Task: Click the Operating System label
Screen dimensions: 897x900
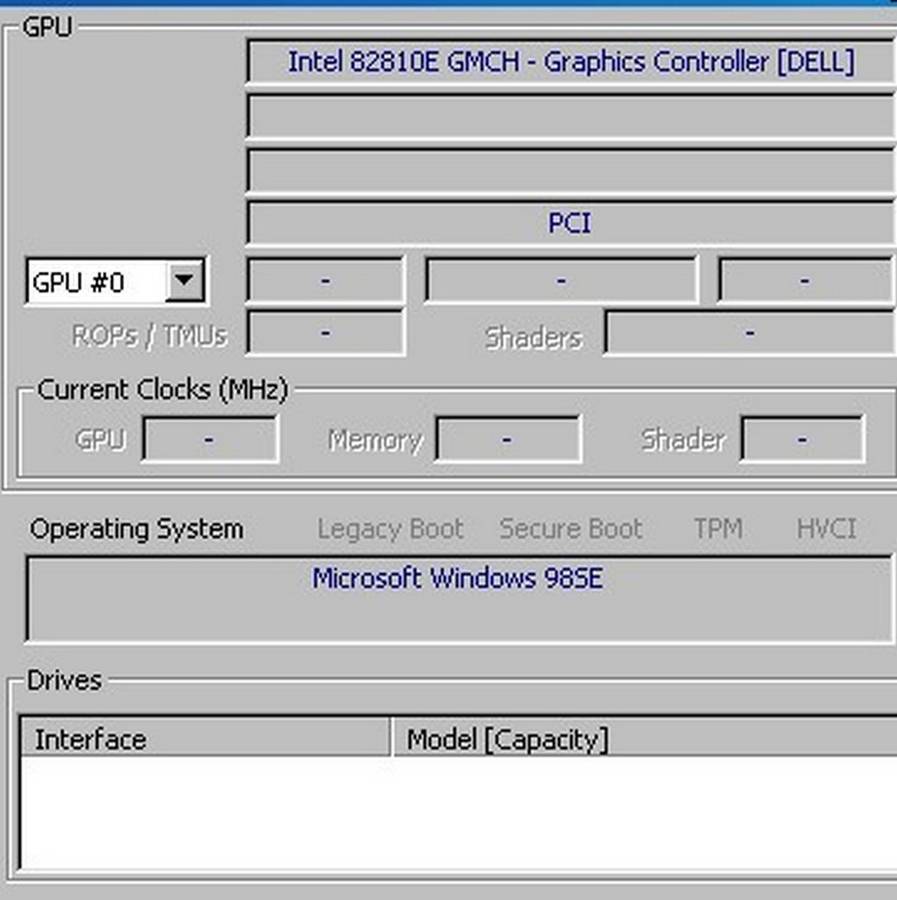Action: click(135, 529)
